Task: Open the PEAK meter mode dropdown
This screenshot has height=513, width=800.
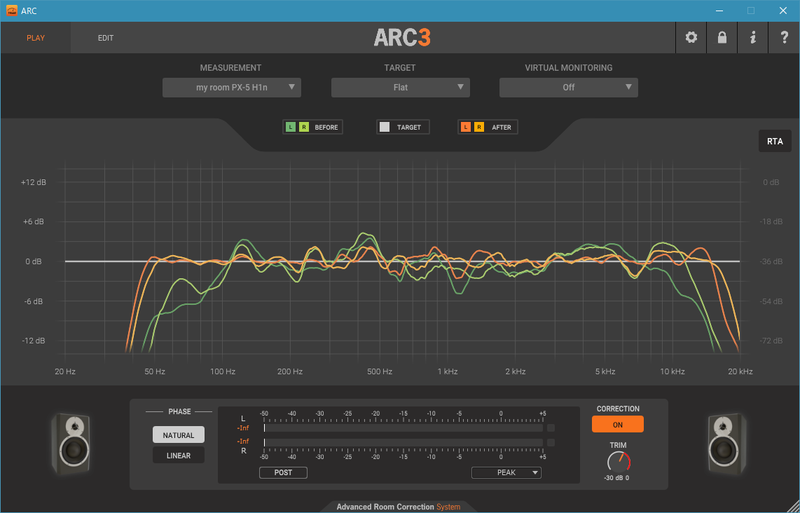Action: 506,472
